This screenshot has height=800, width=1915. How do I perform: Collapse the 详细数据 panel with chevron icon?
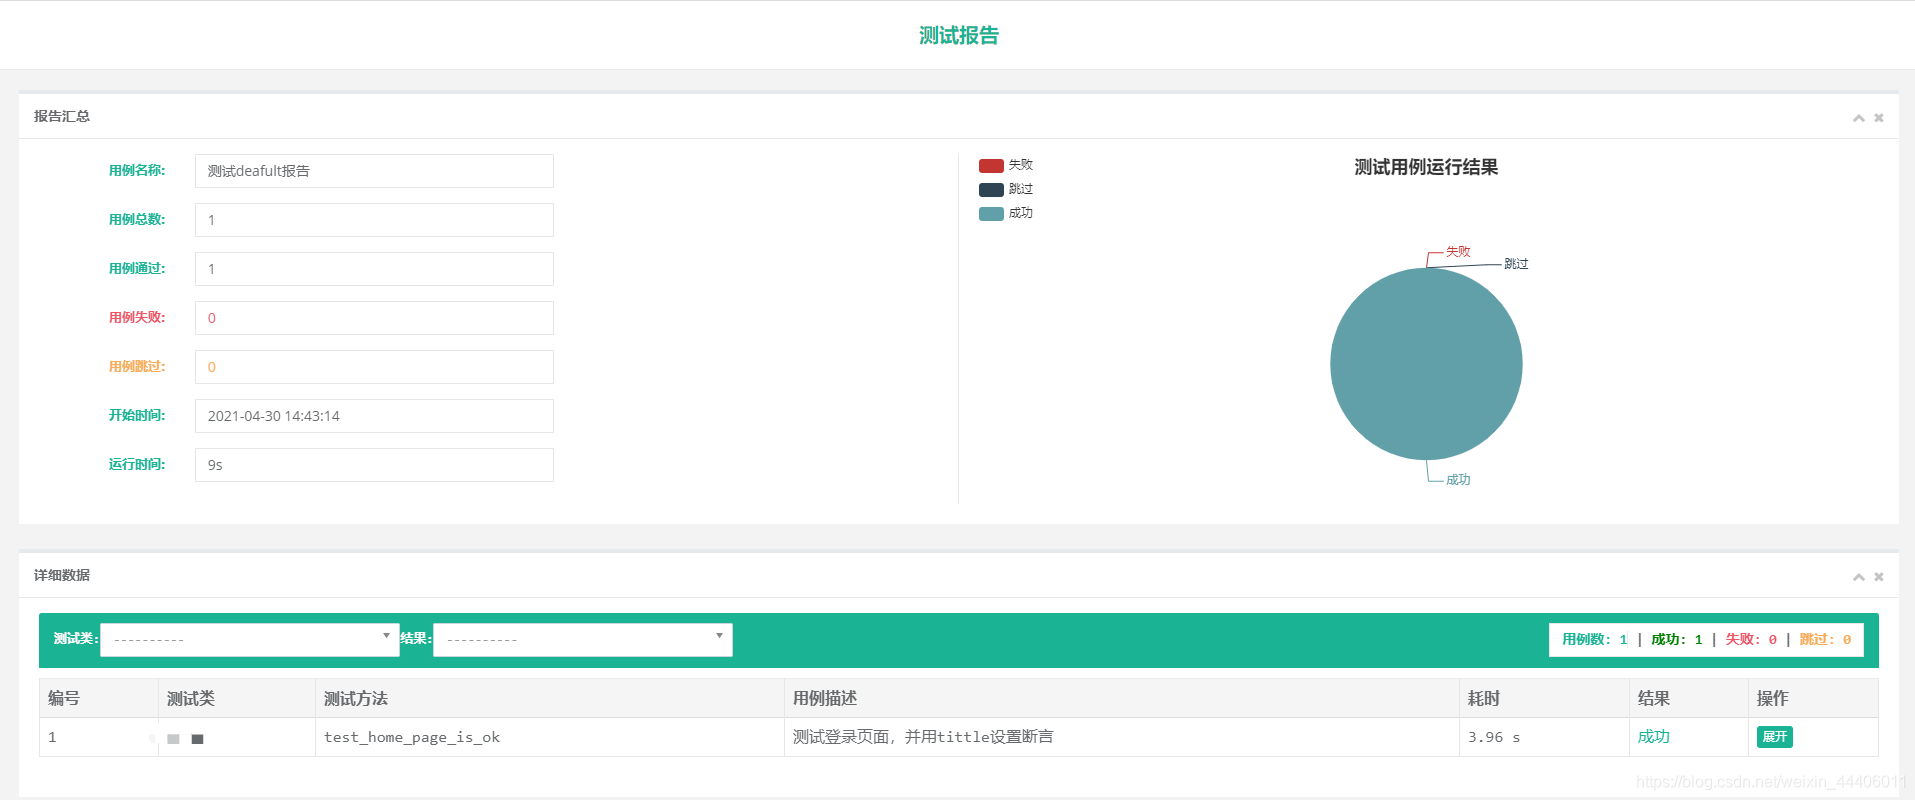point(1858,577)
